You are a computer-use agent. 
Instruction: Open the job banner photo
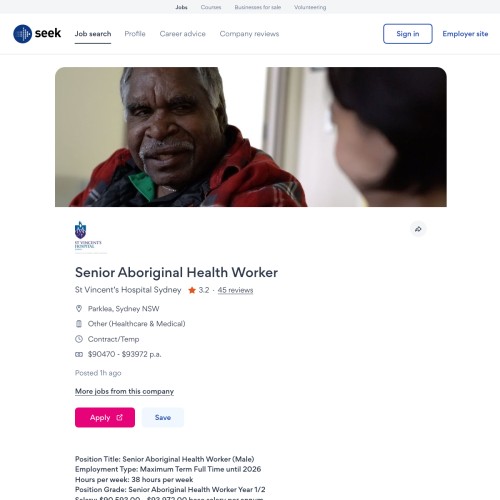(251, 137)
